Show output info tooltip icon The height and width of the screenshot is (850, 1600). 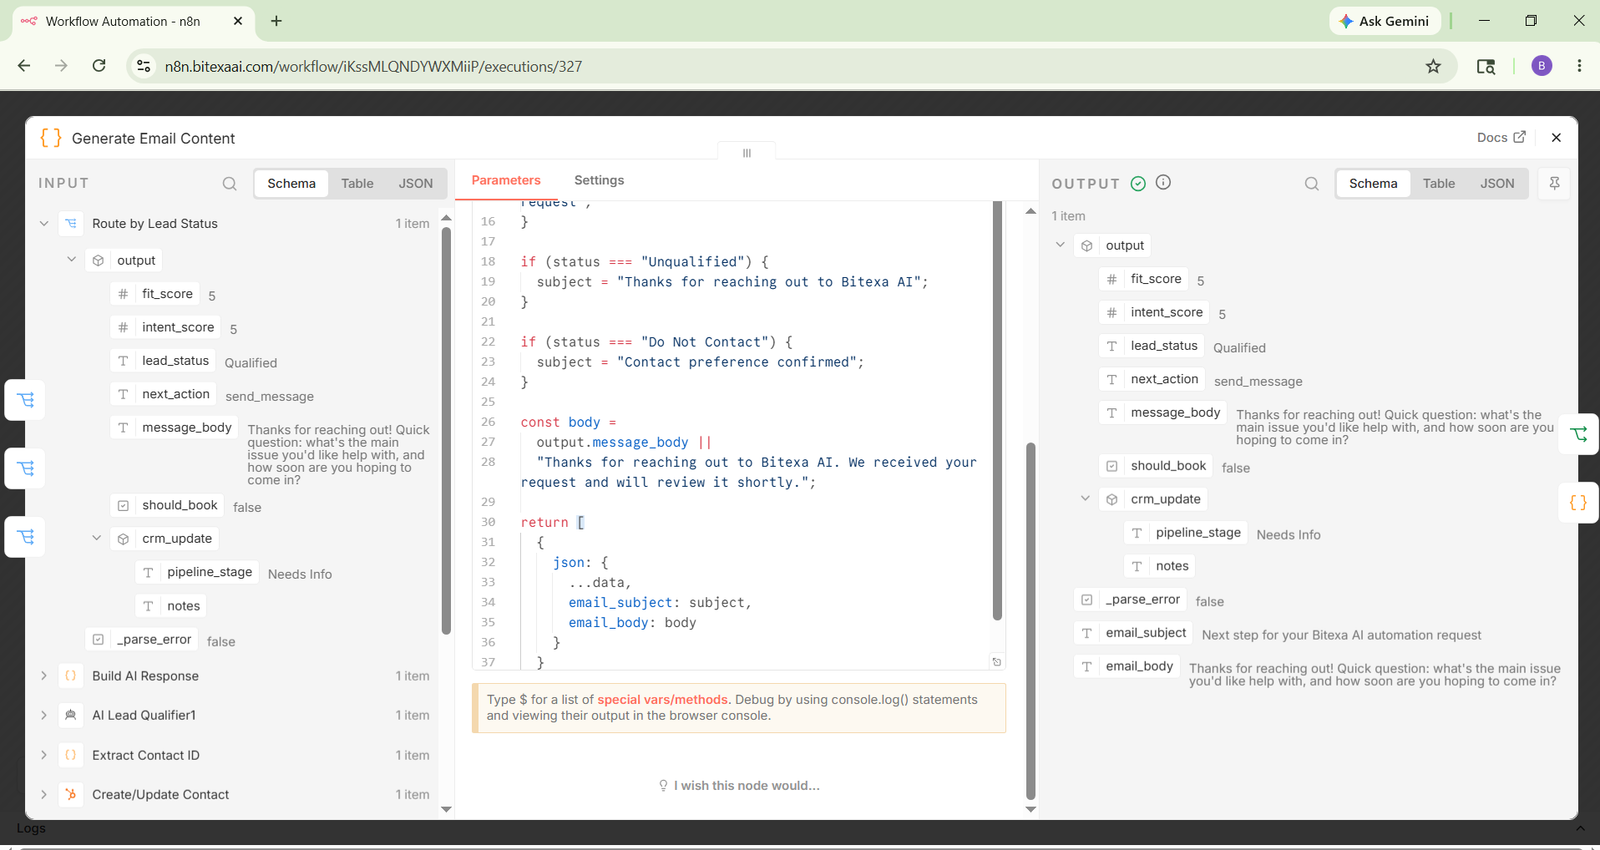point(1163,182)
